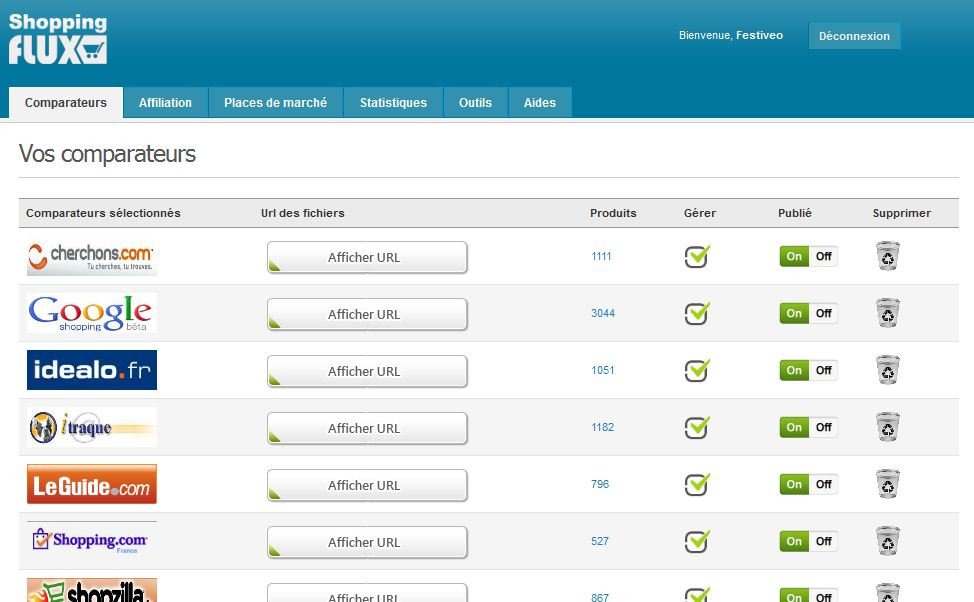The width and height of the screenshot is (974, 602).
Task: Show the URL for i-traque row
Action: (x=366, y=428)
